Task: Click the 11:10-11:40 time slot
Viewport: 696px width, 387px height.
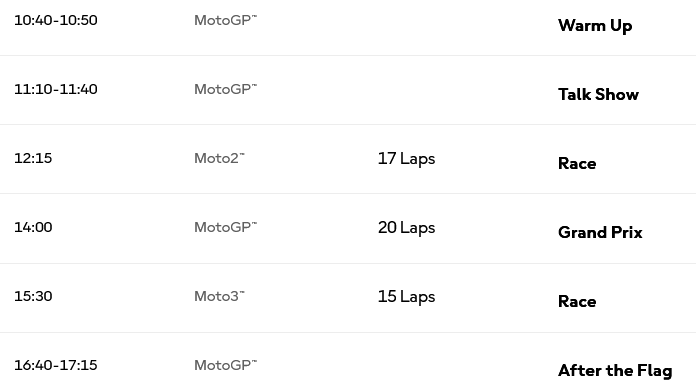Action: (x=56, y=89)
